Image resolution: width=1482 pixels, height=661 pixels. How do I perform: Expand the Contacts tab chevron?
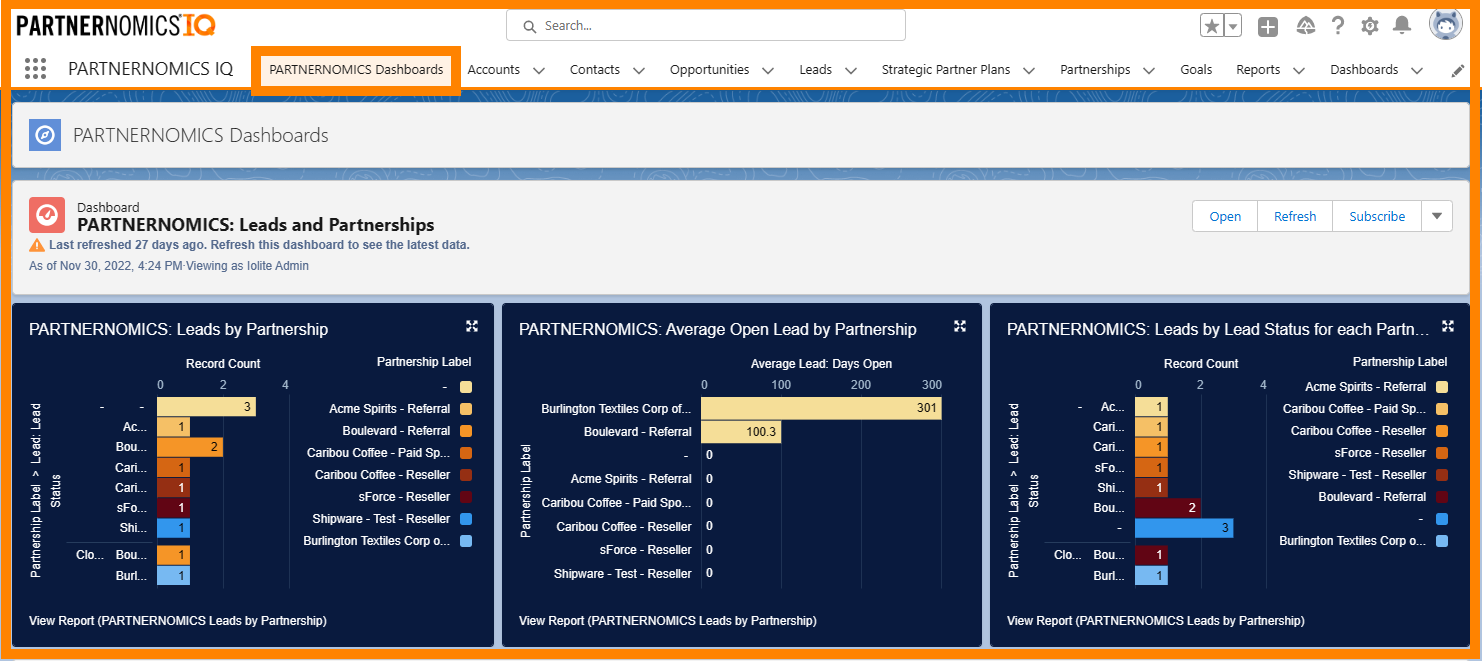(639, 71)
